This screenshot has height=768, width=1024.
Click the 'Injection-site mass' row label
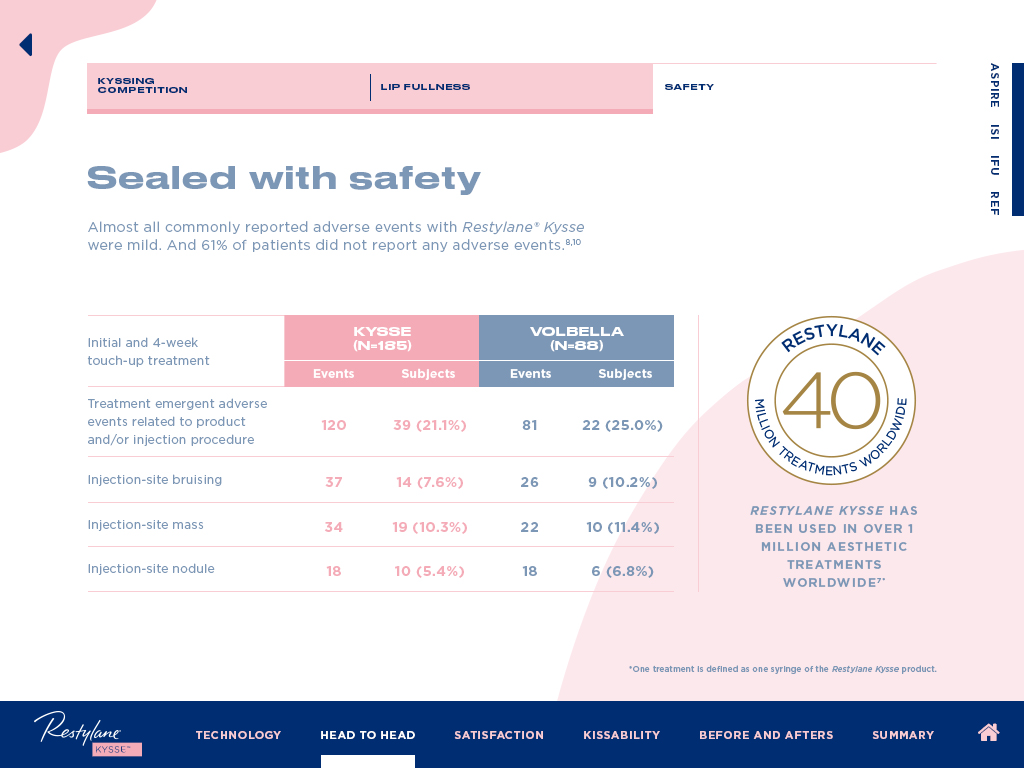146,524
